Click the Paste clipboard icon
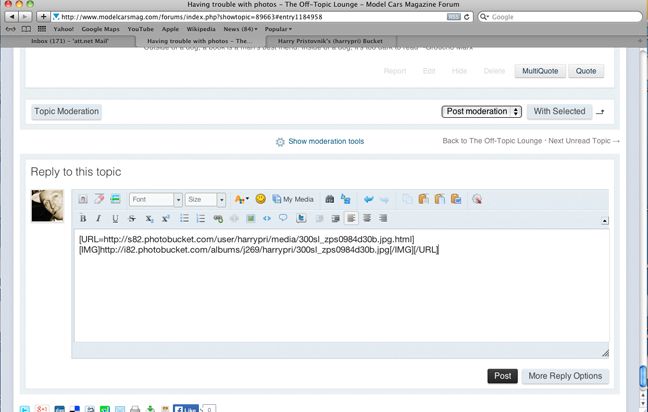The image size is (648, 412). coord(423,199)
